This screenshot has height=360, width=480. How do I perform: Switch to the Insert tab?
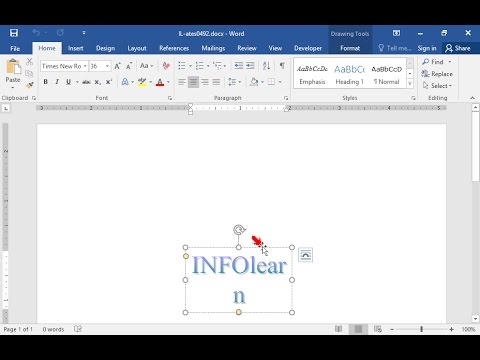(76, 48)
